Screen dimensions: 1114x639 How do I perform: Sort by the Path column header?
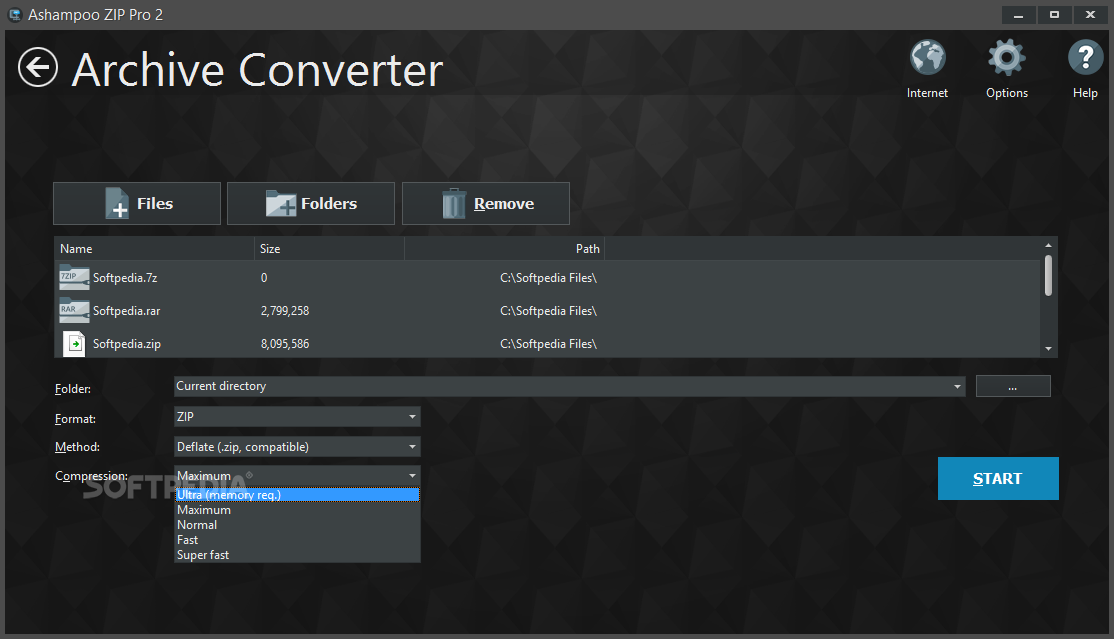tap(504, 249)
